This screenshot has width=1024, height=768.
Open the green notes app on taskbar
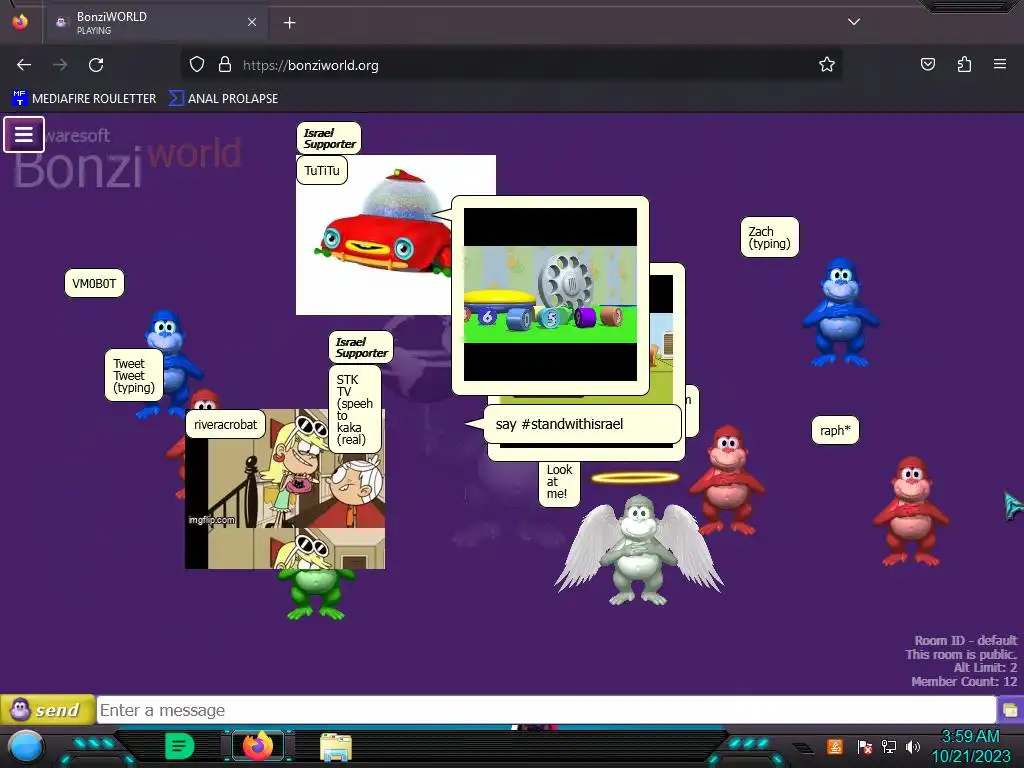(180, 746)
